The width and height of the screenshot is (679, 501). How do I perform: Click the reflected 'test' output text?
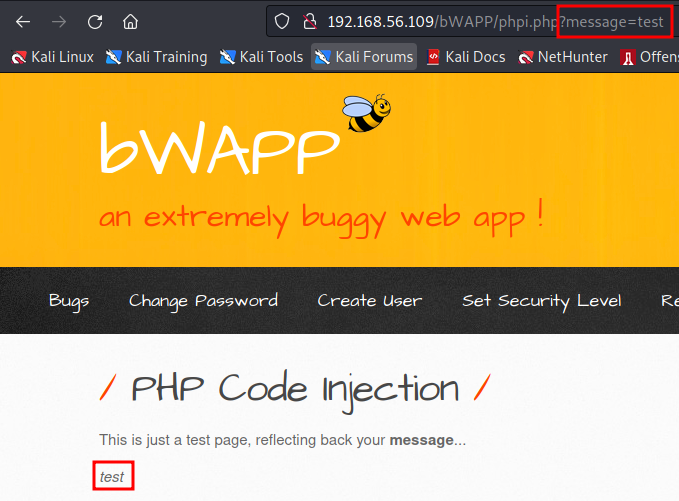pyautogui.click(x=112, y=477)
